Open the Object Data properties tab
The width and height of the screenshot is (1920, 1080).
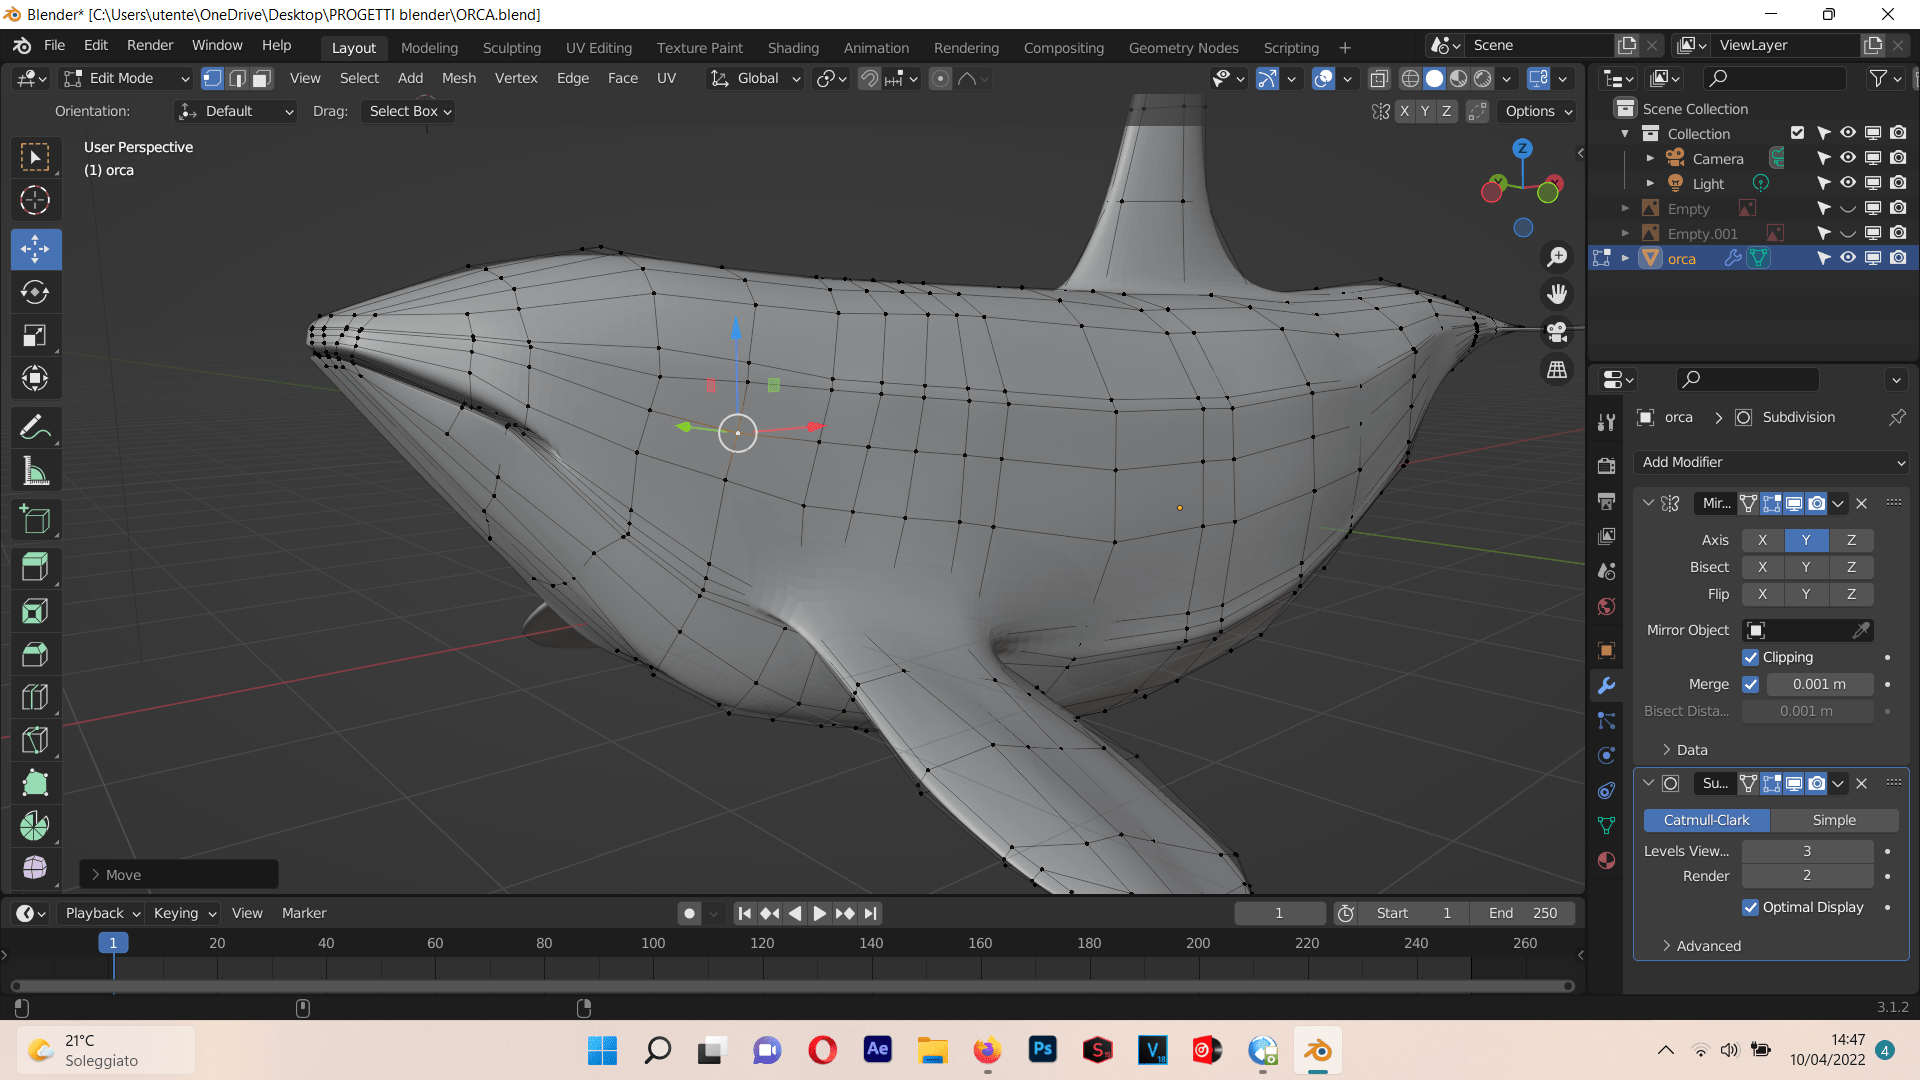(1606, 826)
